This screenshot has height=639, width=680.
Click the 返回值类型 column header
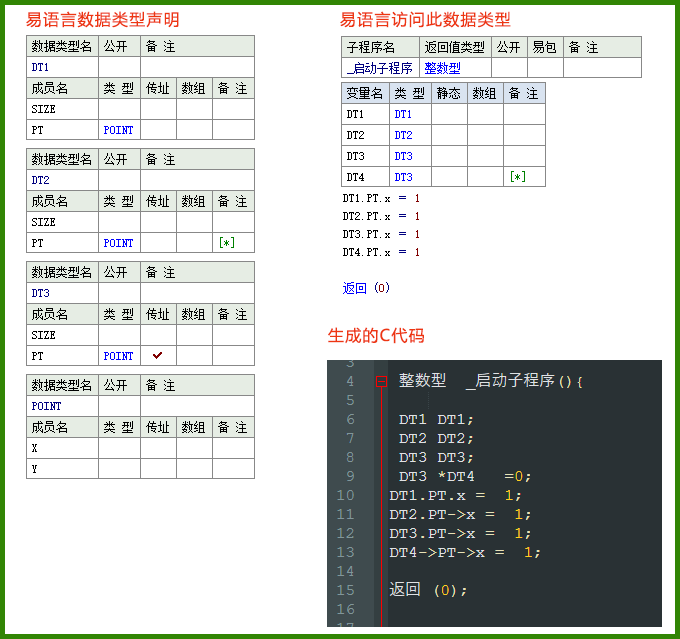(x=454, y=47)
